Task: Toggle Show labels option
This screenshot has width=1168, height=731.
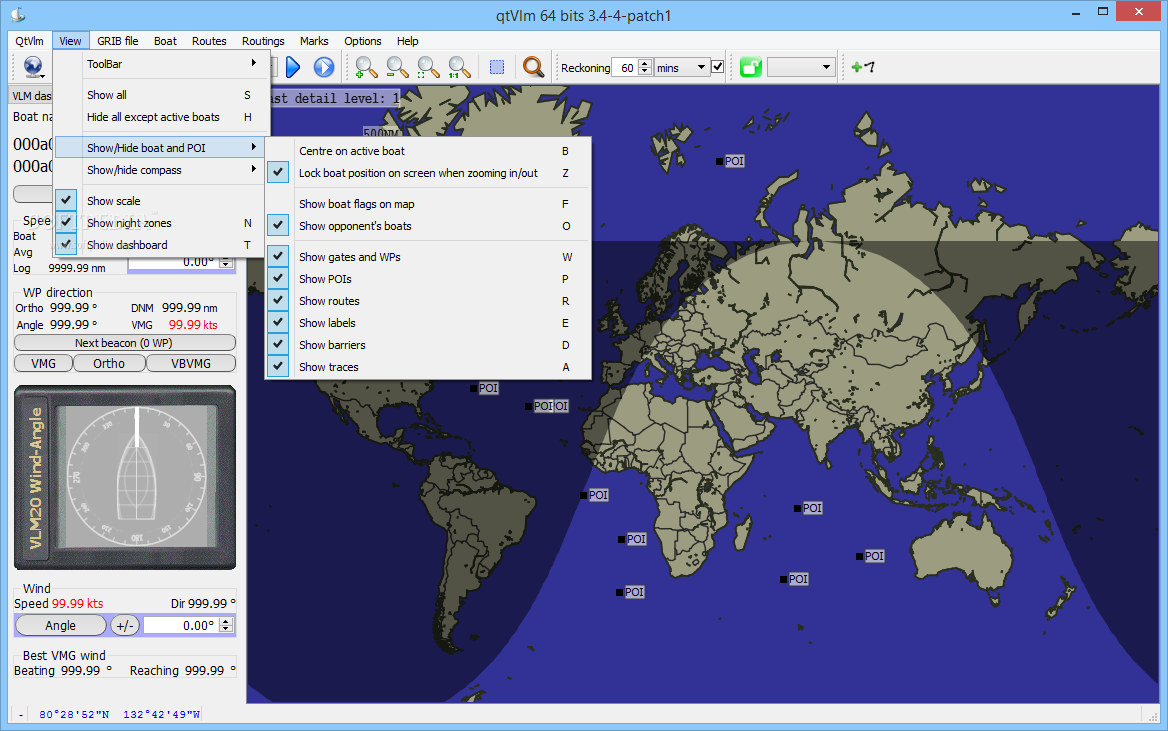Action: click(x=428, y=323)
